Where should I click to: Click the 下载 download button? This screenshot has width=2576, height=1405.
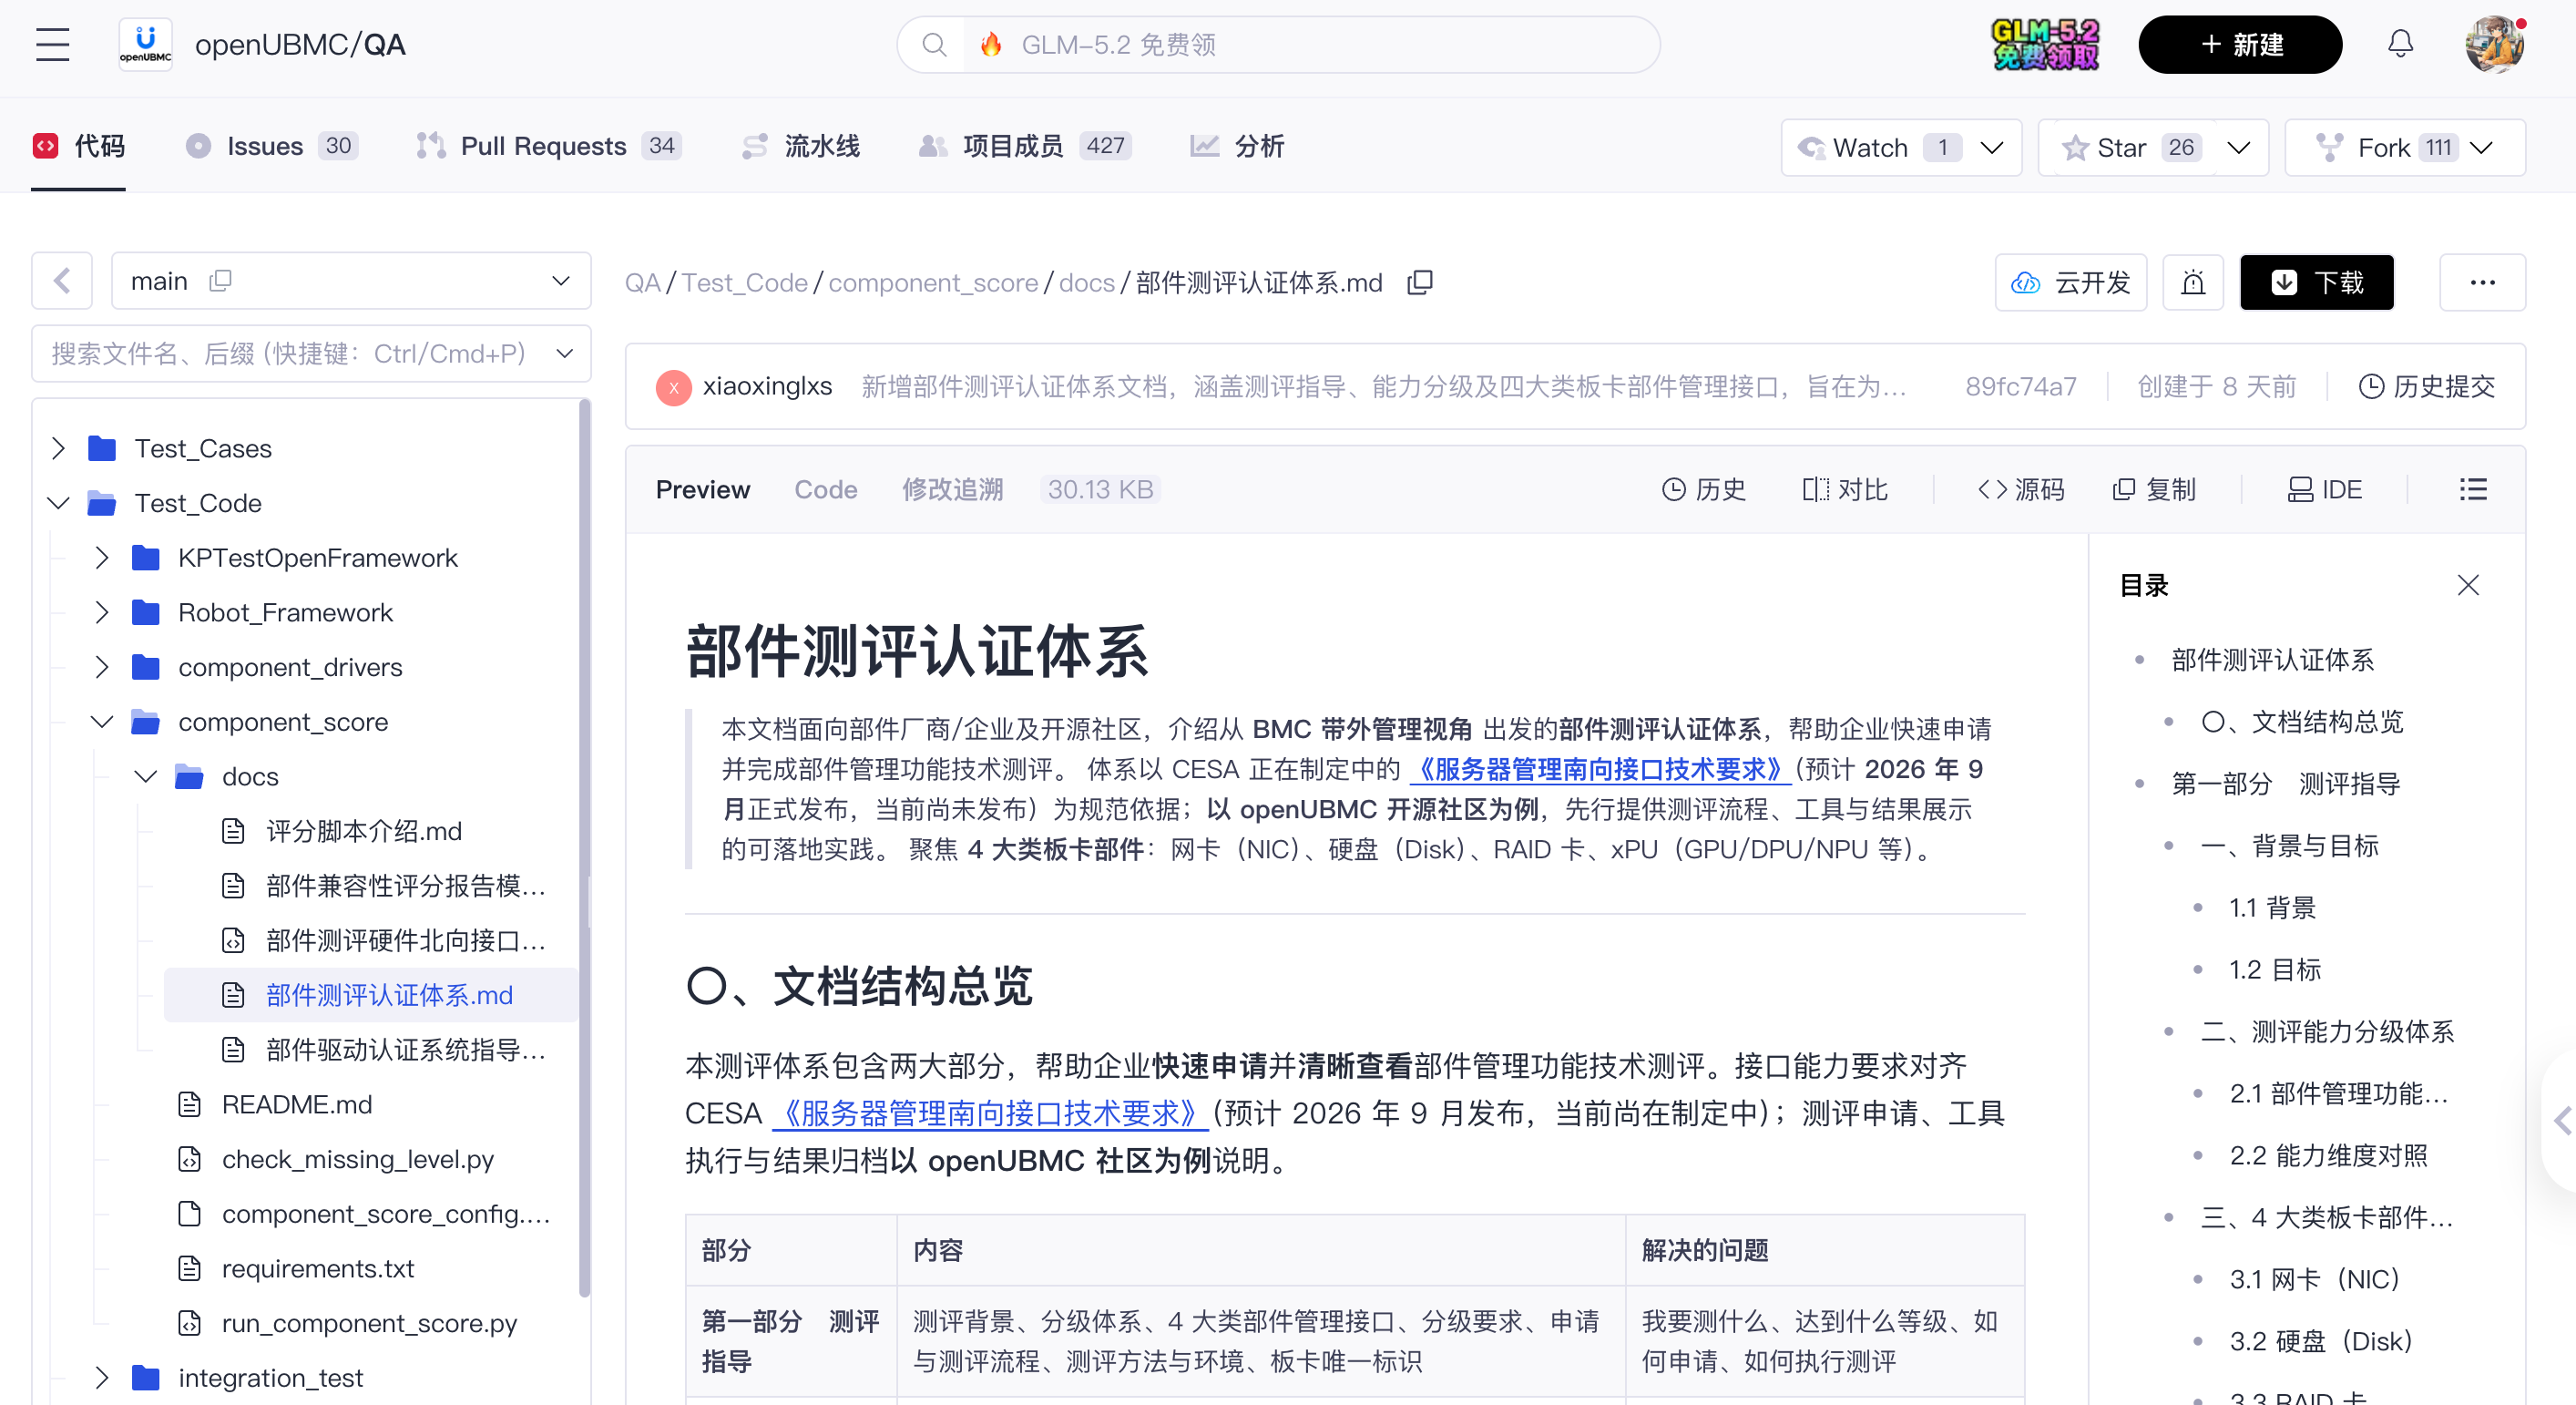pos(2317,283)
